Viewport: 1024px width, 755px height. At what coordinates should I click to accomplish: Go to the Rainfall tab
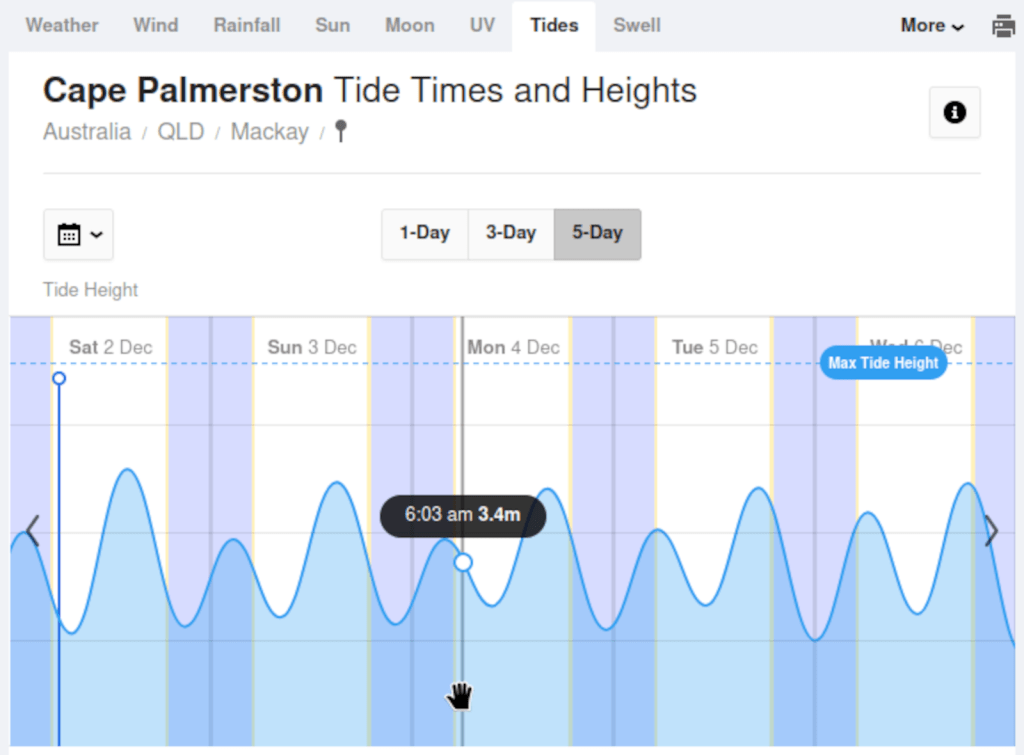[x=247, y=25]
